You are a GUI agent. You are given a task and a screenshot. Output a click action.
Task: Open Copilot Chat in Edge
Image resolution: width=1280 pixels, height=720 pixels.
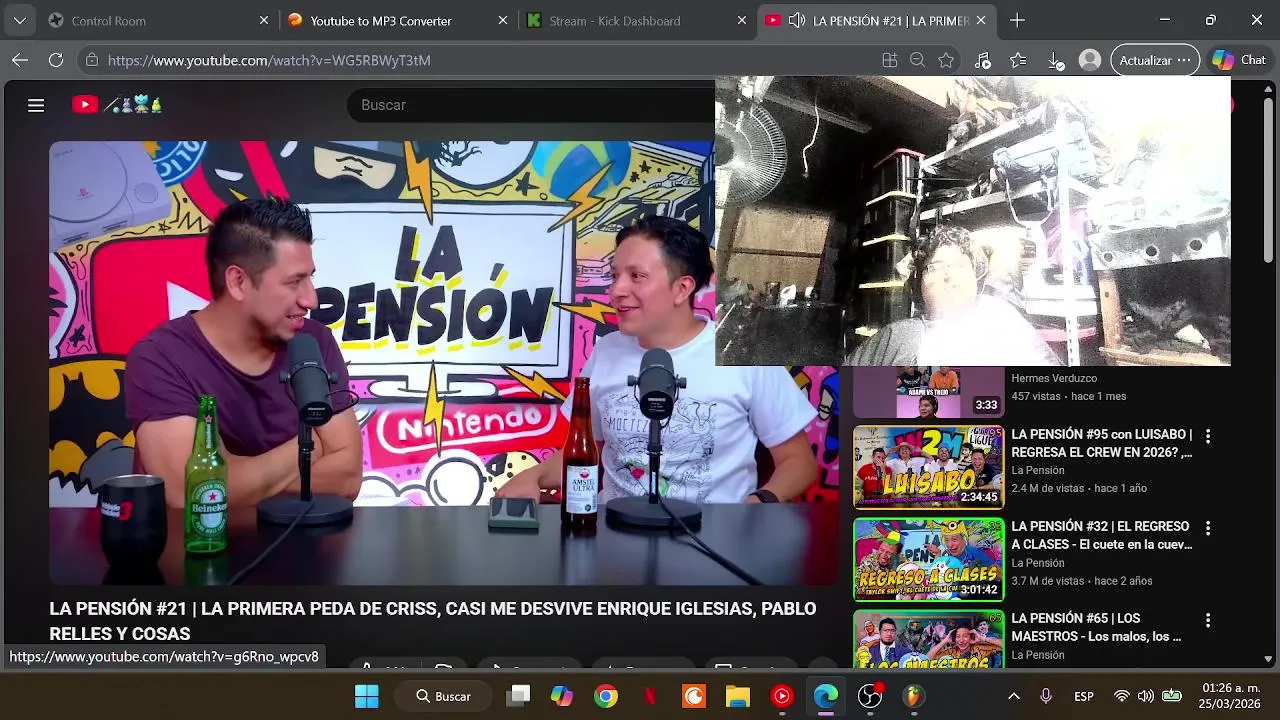pos(1239,60)
